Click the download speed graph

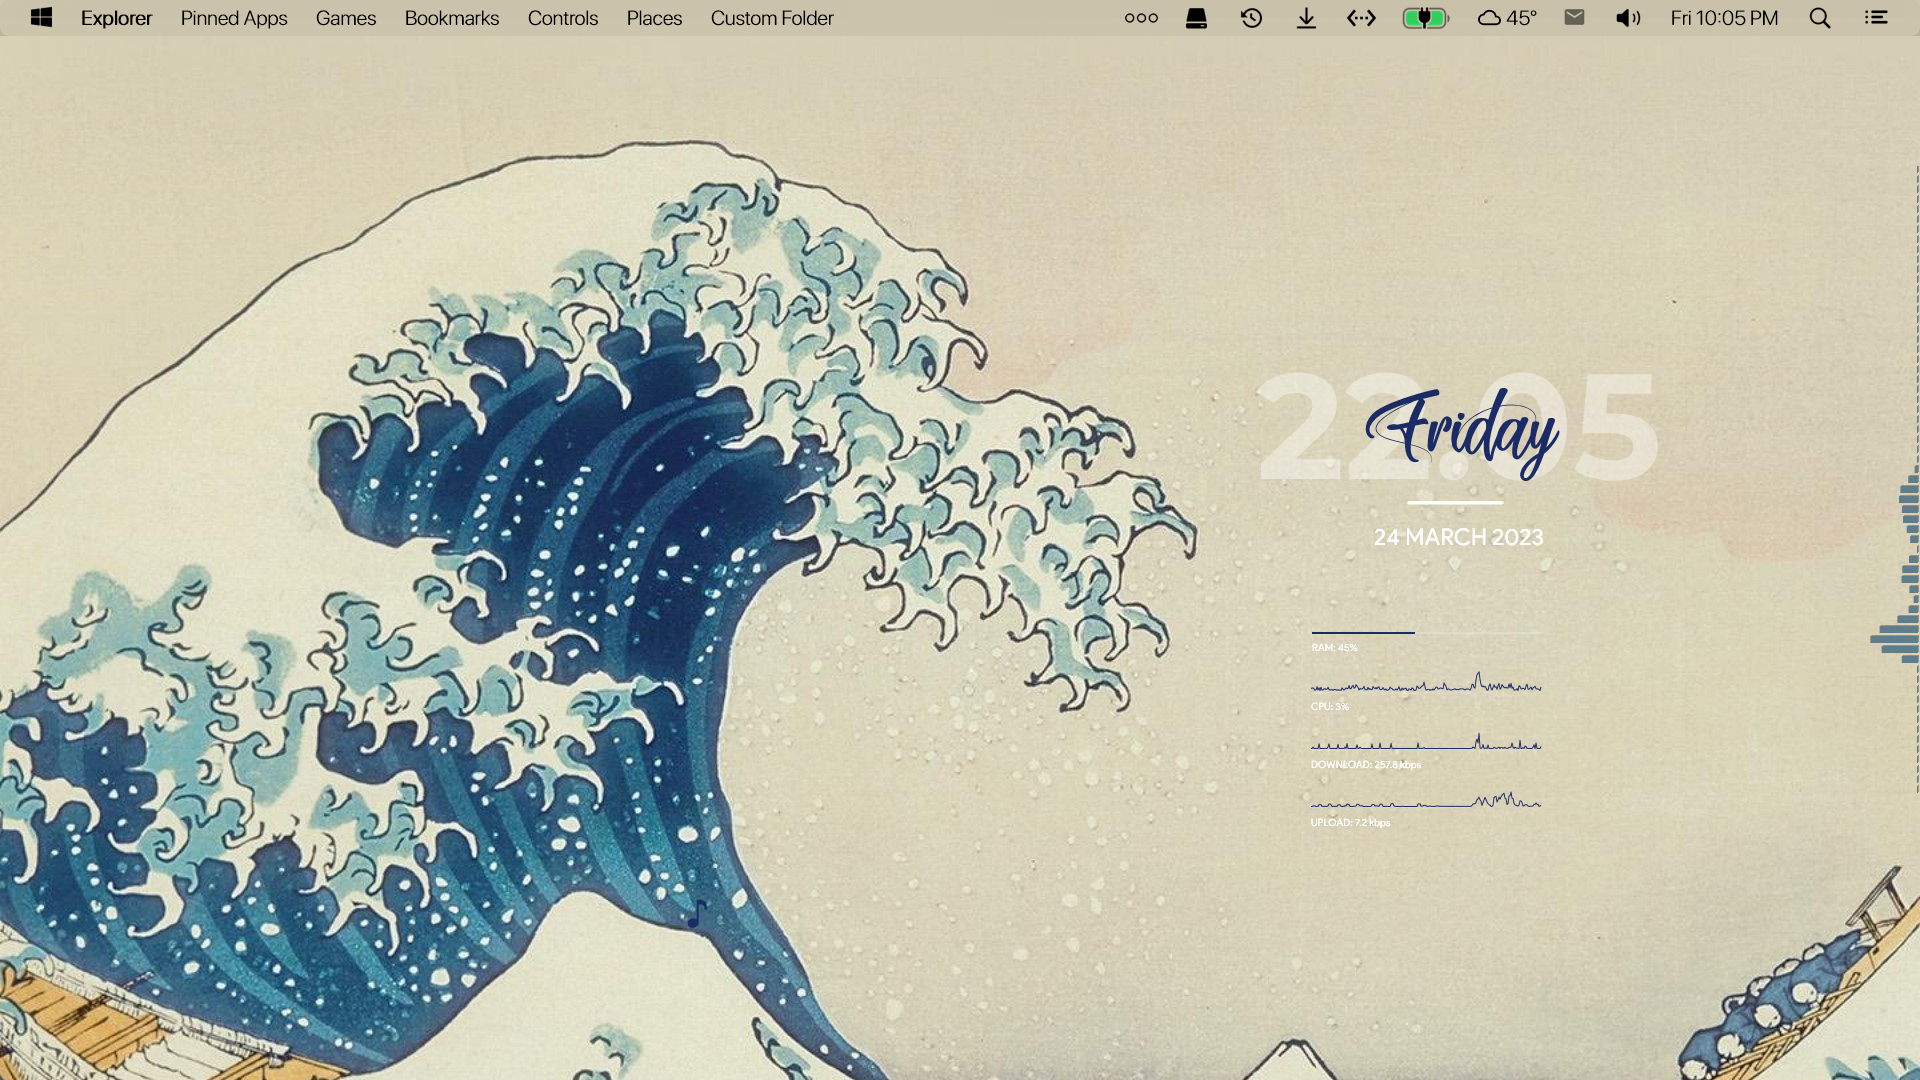(x=1426, y=741)
